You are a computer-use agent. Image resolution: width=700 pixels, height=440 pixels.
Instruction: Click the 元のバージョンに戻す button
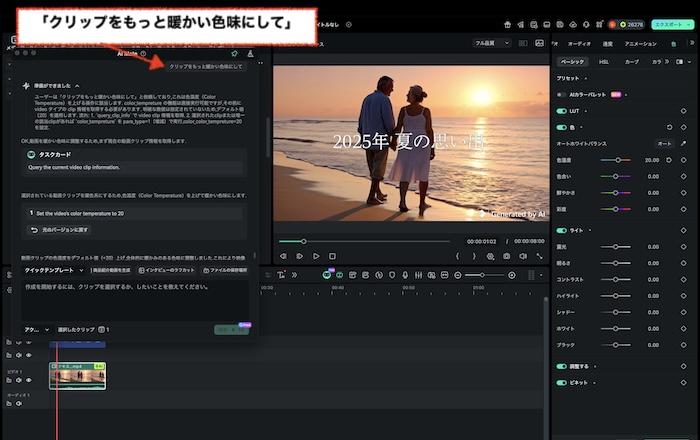coord(59,230)
